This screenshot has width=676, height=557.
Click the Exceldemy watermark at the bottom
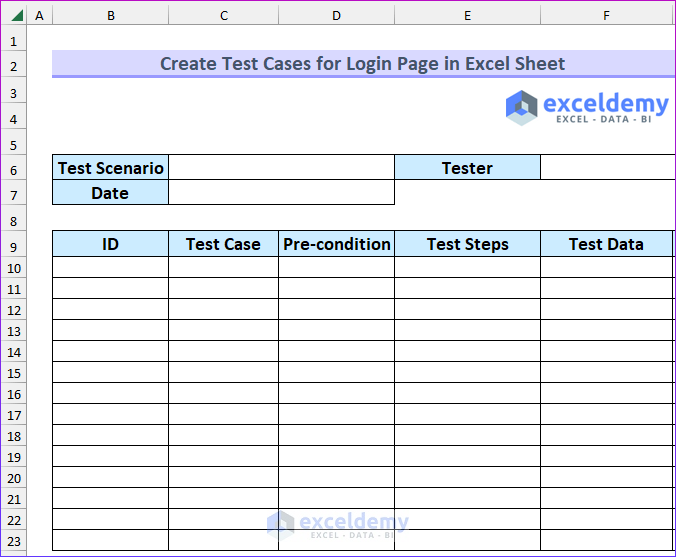click(338, 525)
